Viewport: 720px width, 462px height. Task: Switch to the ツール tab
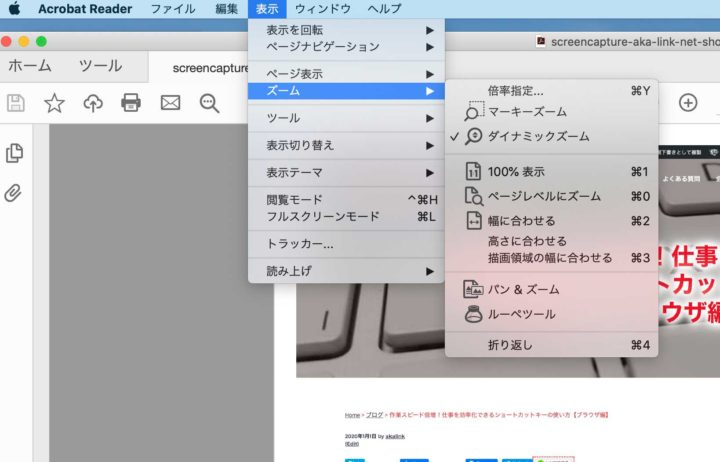coord(100,66)
